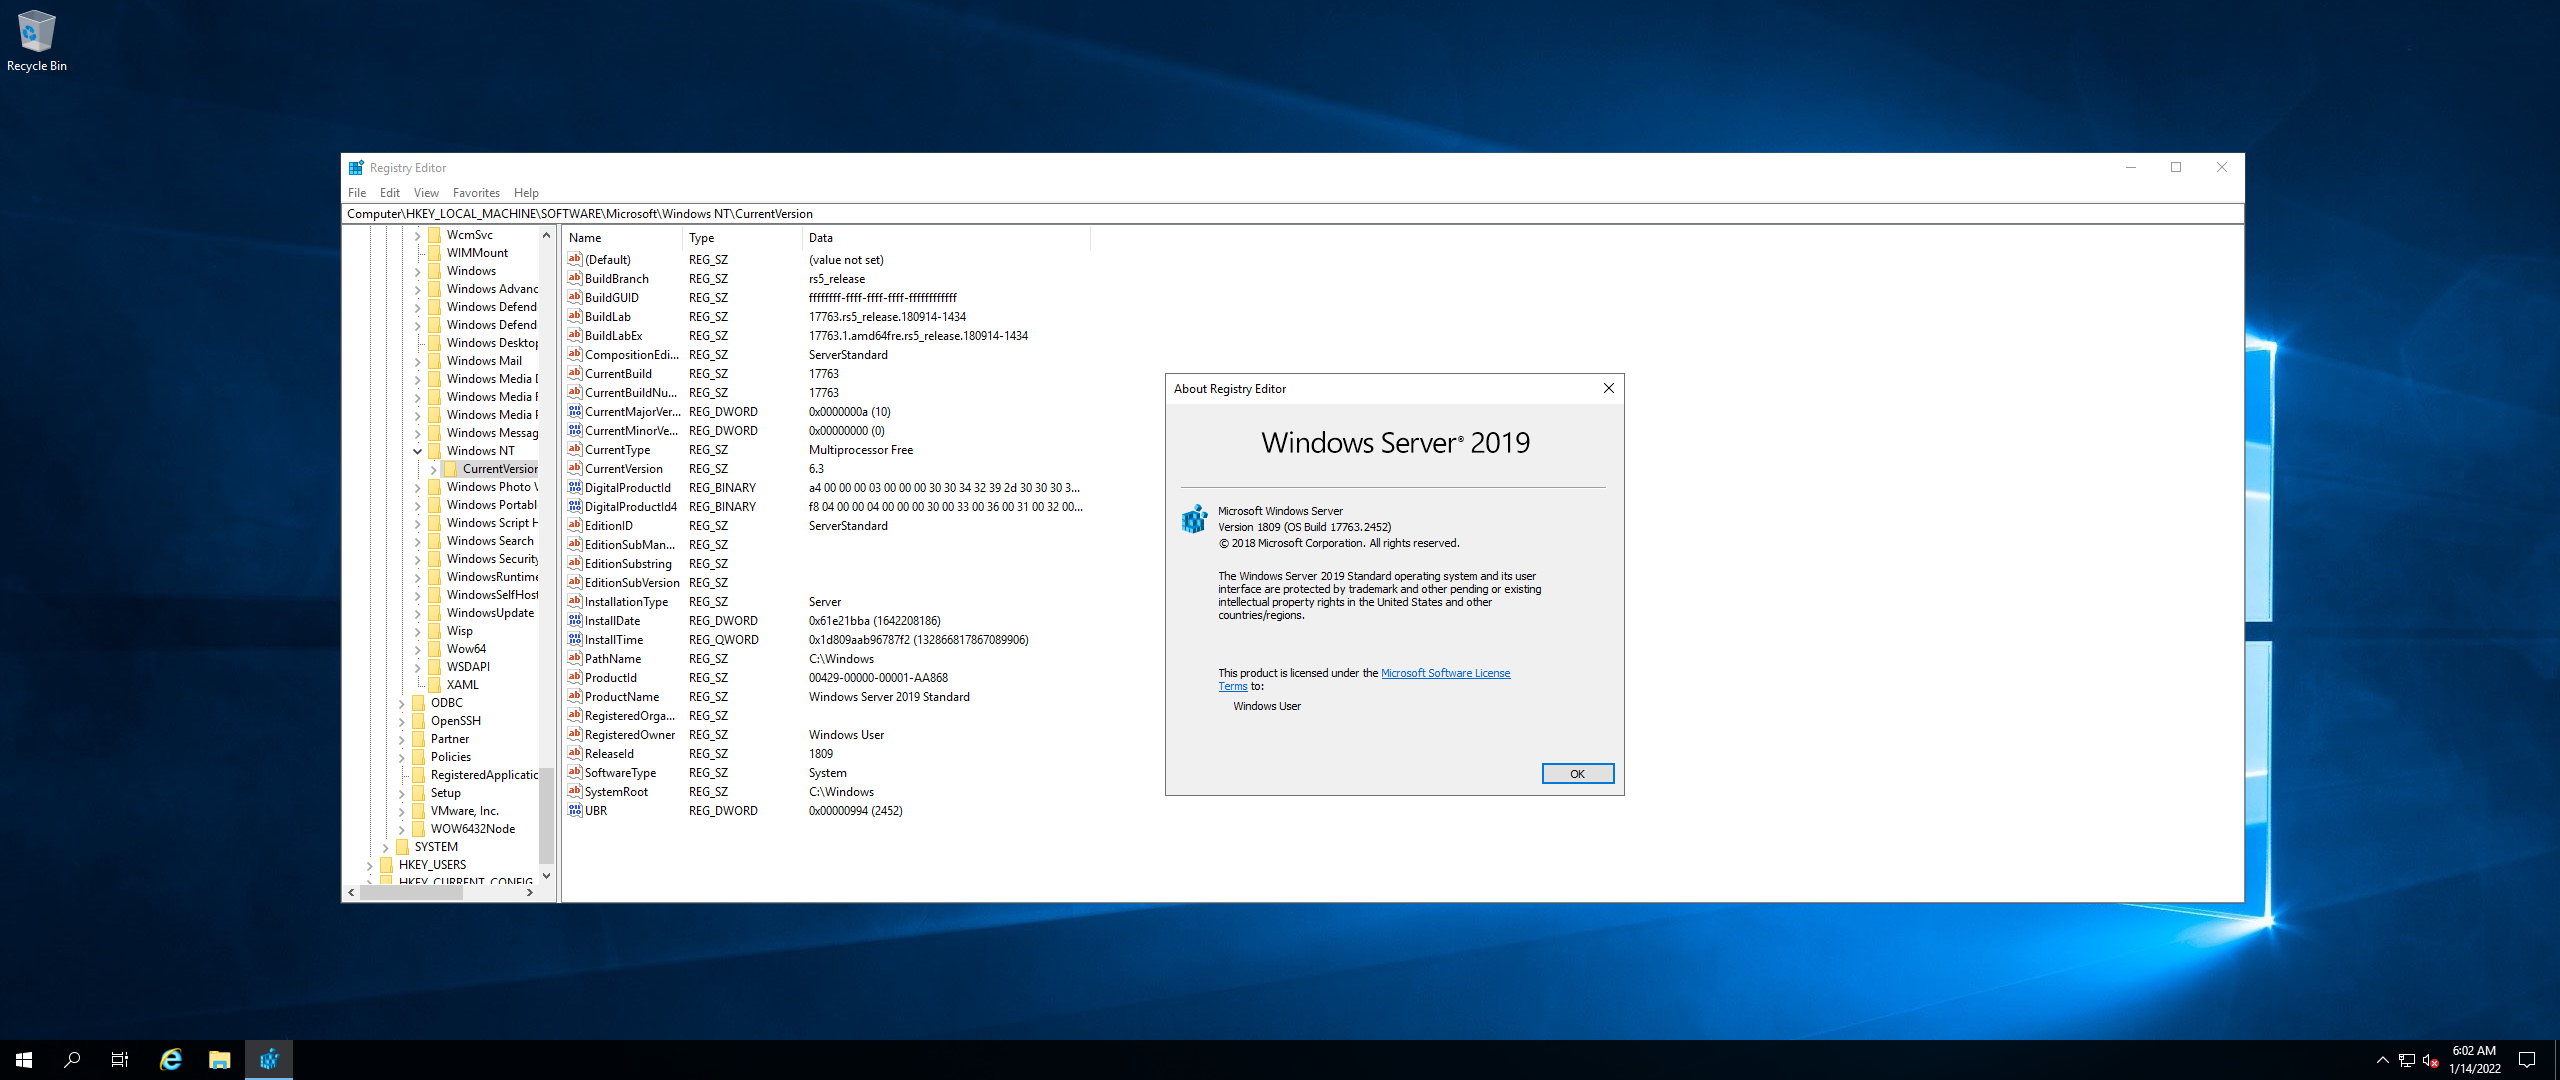
Task: Click tree pane horizontal scrollbar thumb
Action: tap(411, 892)
